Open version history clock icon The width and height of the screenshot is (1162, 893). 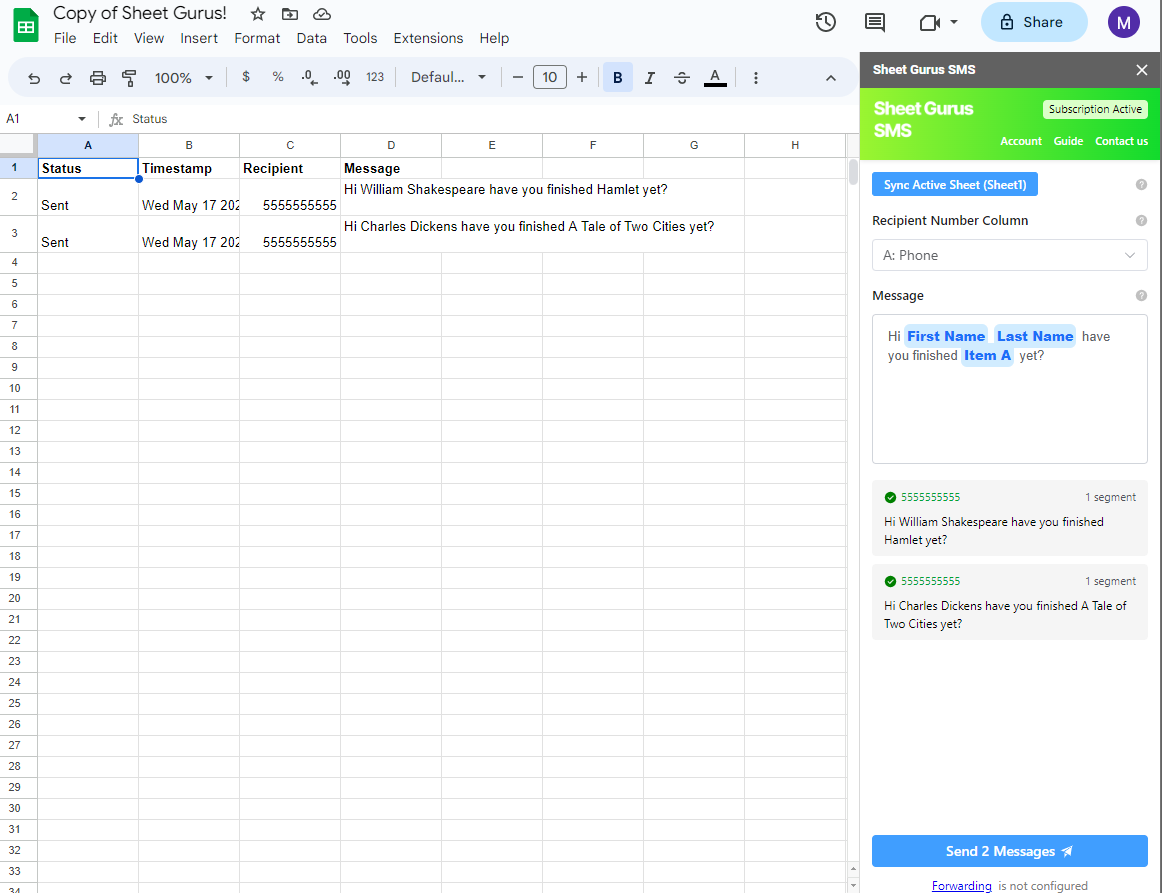click(825, 22)
